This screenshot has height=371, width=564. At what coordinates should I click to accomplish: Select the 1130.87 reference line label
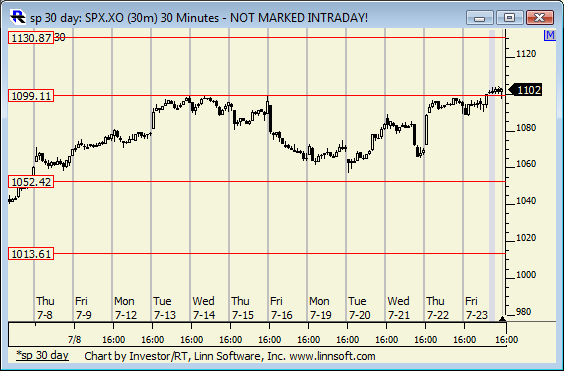pyautogui.click(x=31, y=38)
